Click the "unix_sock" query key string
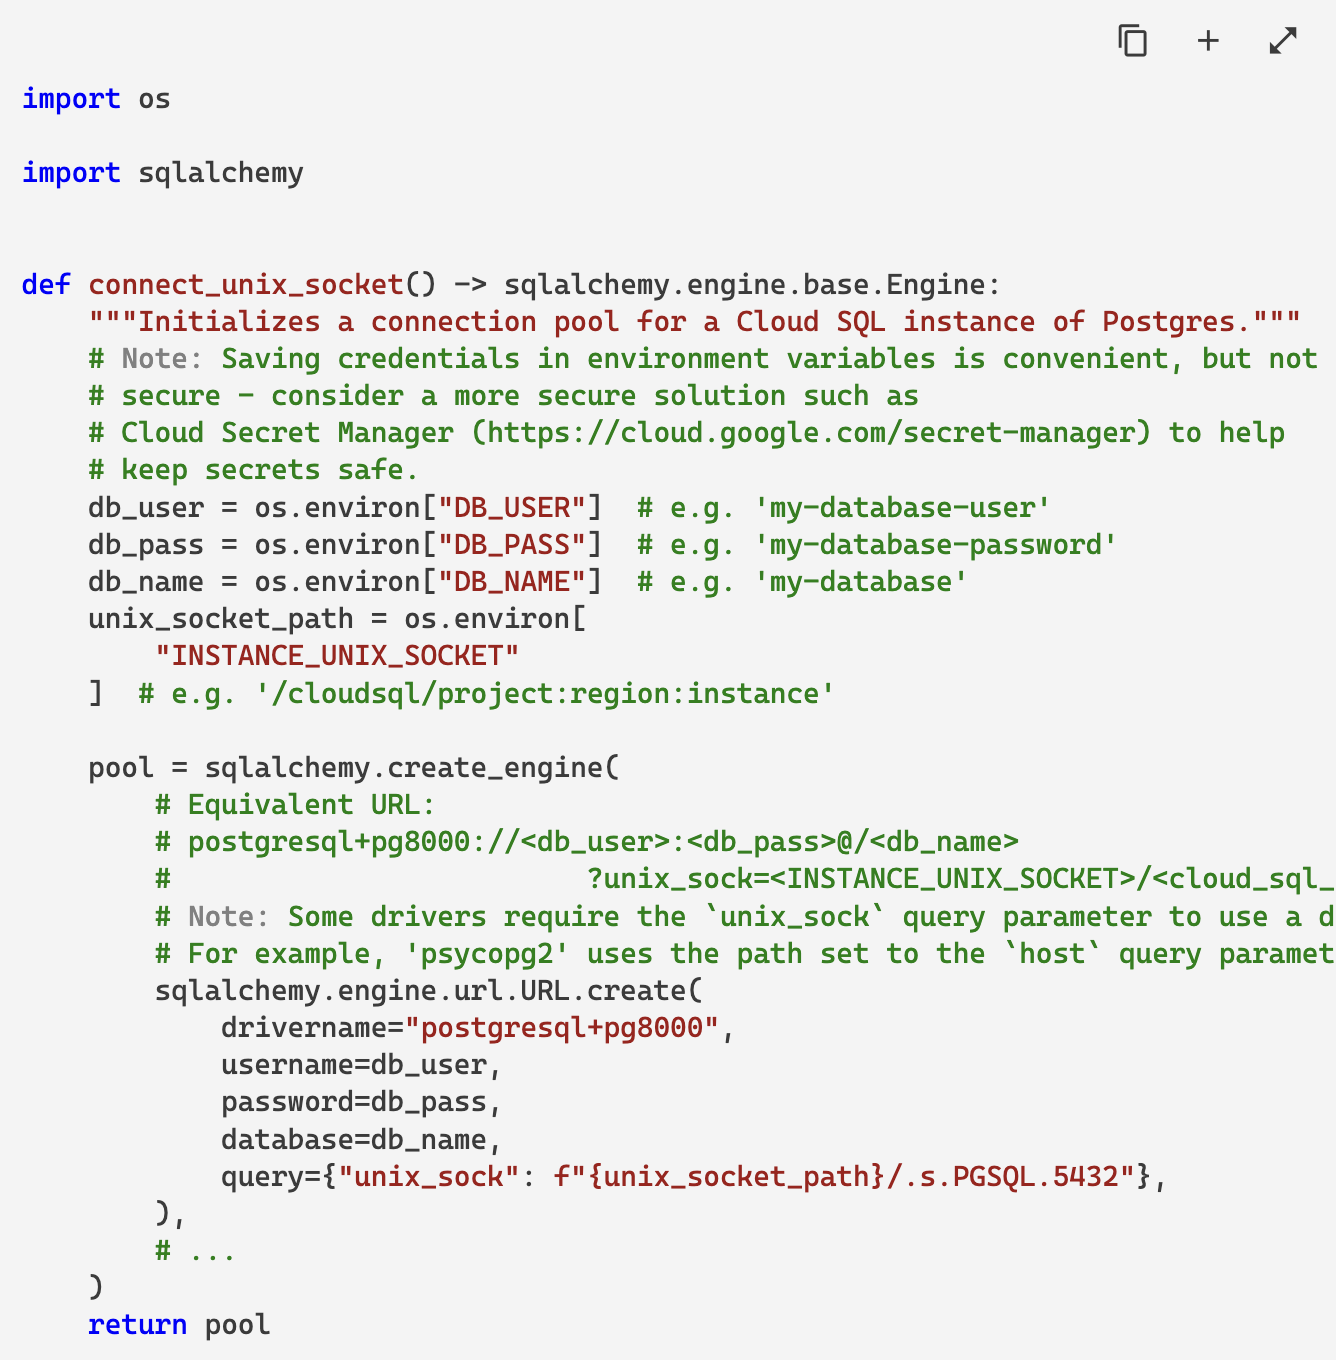Screen dimensions: 1336x1360 (x=428, y=1177)
